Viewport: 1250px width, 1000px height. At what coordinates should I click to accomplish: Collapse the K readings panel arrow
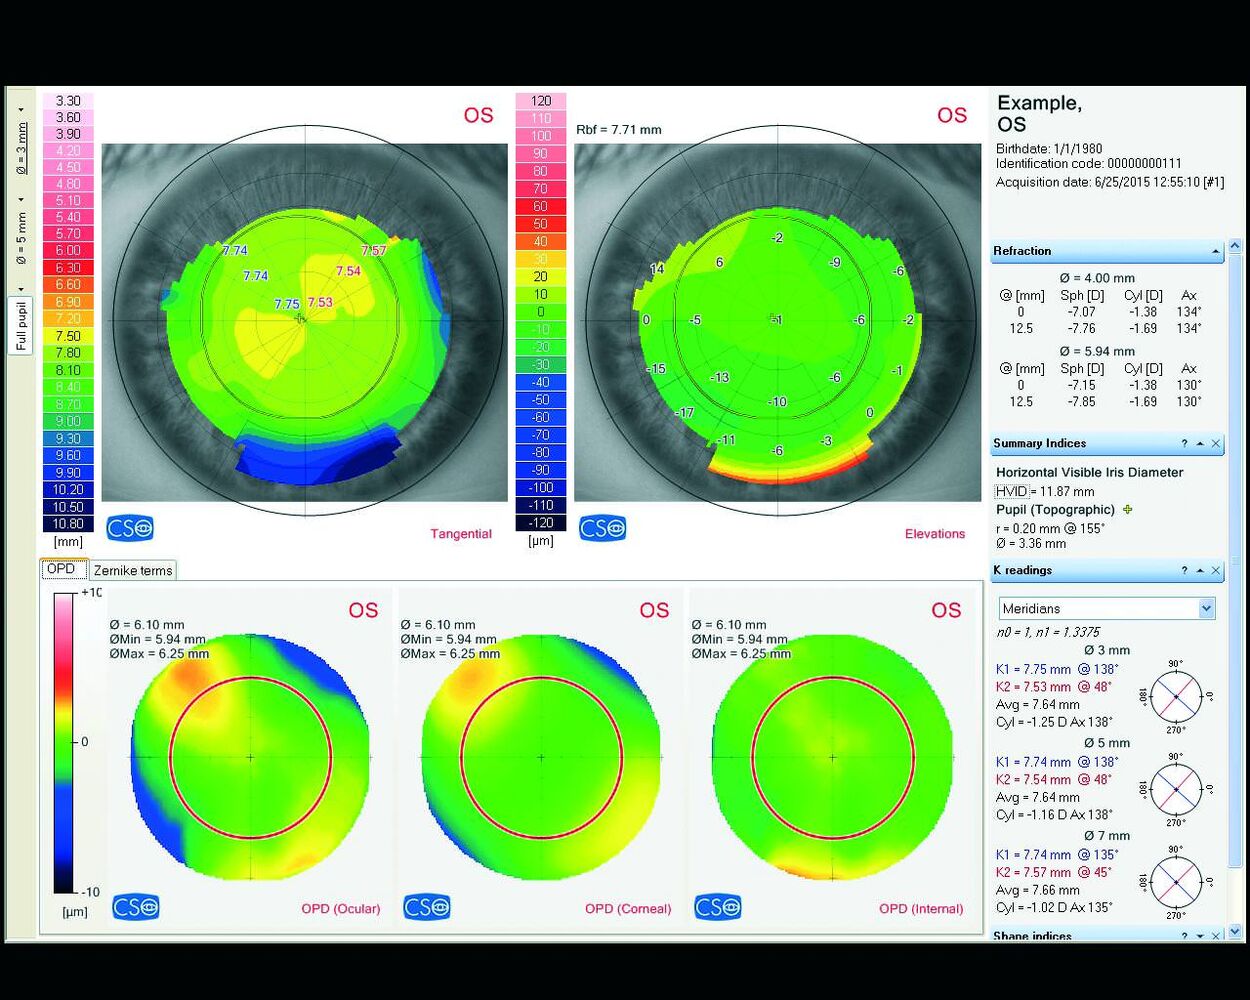click(1200, 571)
